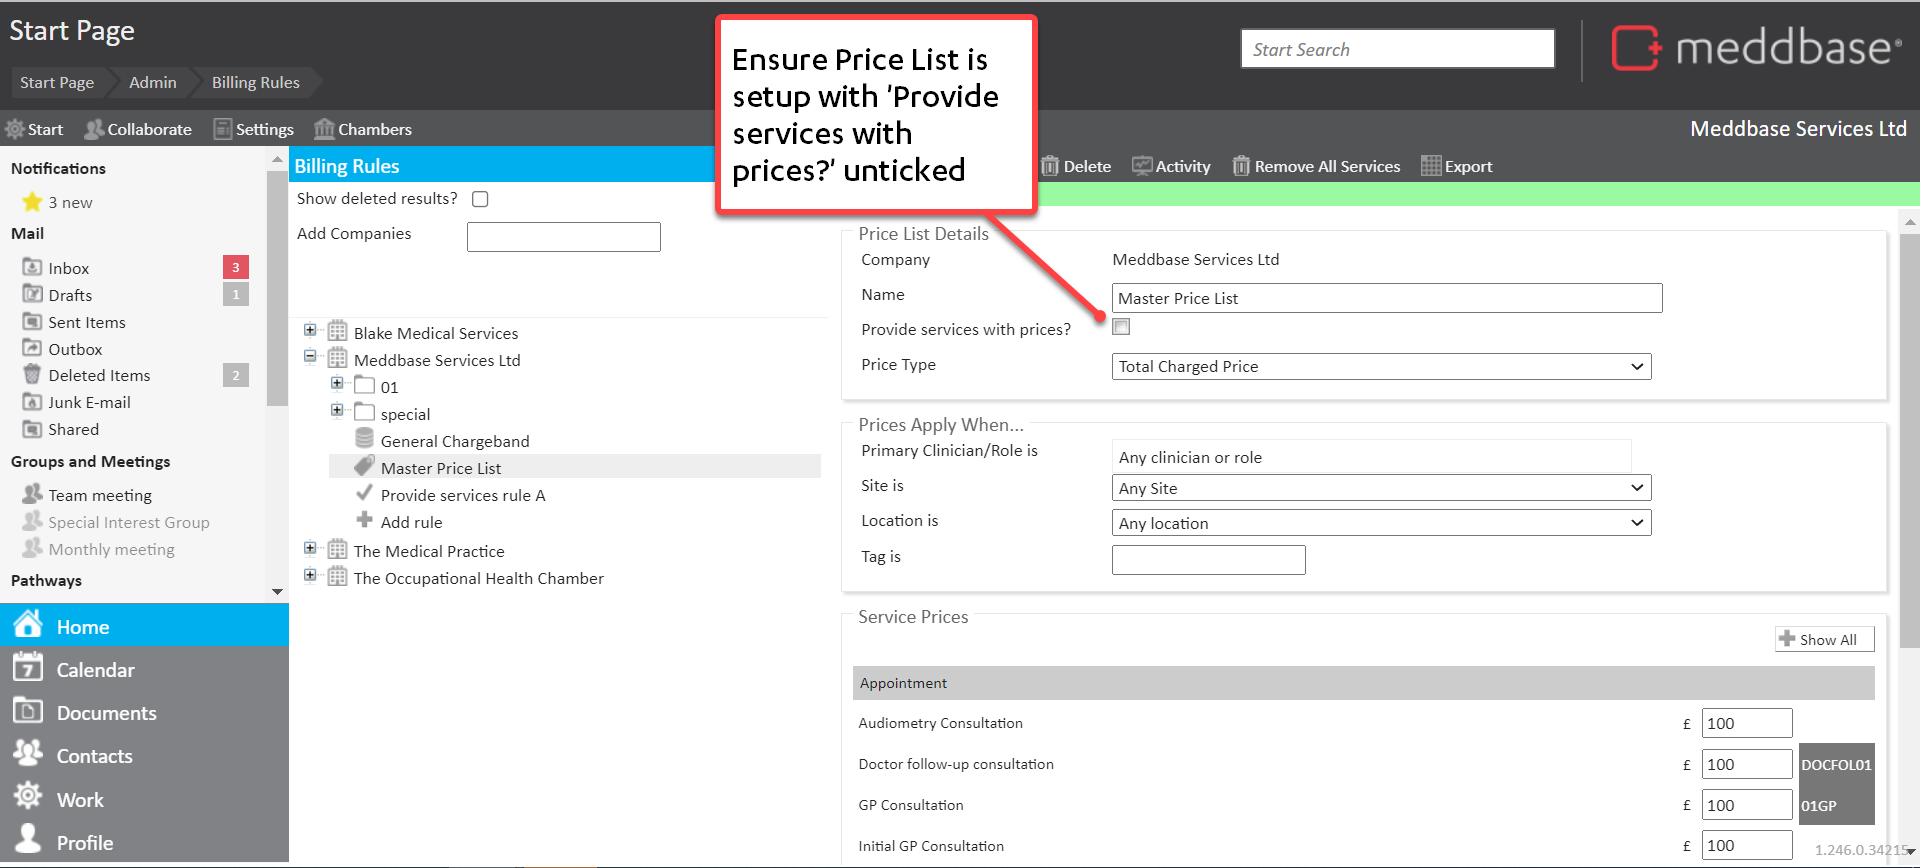Click the Profile person icon
Screen dimensions: 1920x868
(28, 840)
